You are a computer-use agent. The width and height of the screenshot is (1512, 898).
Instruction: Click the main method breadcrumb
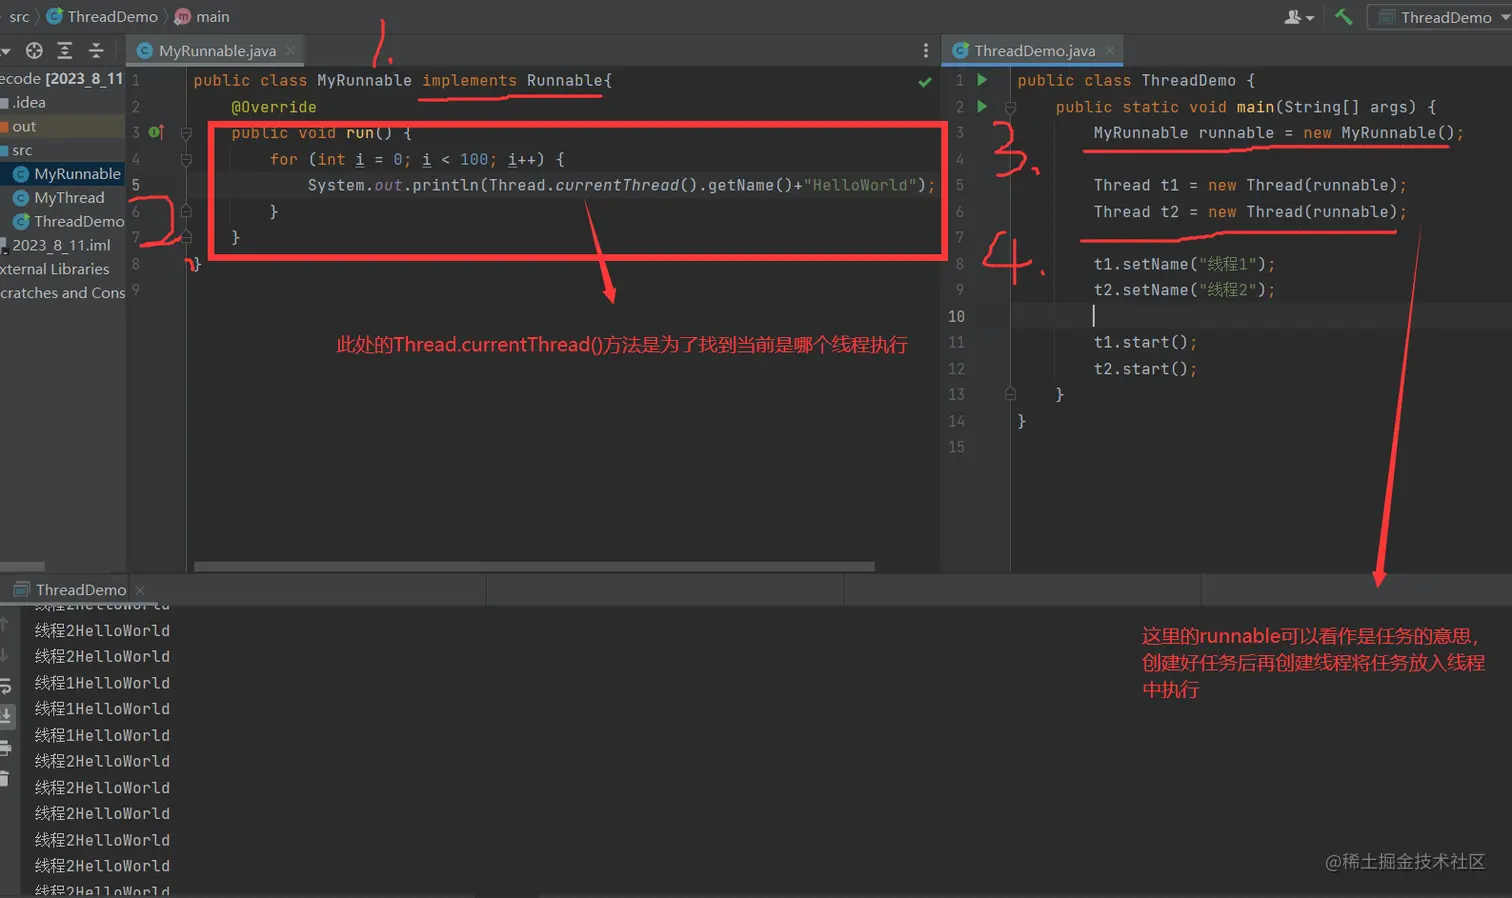click(x=202, y=16)
